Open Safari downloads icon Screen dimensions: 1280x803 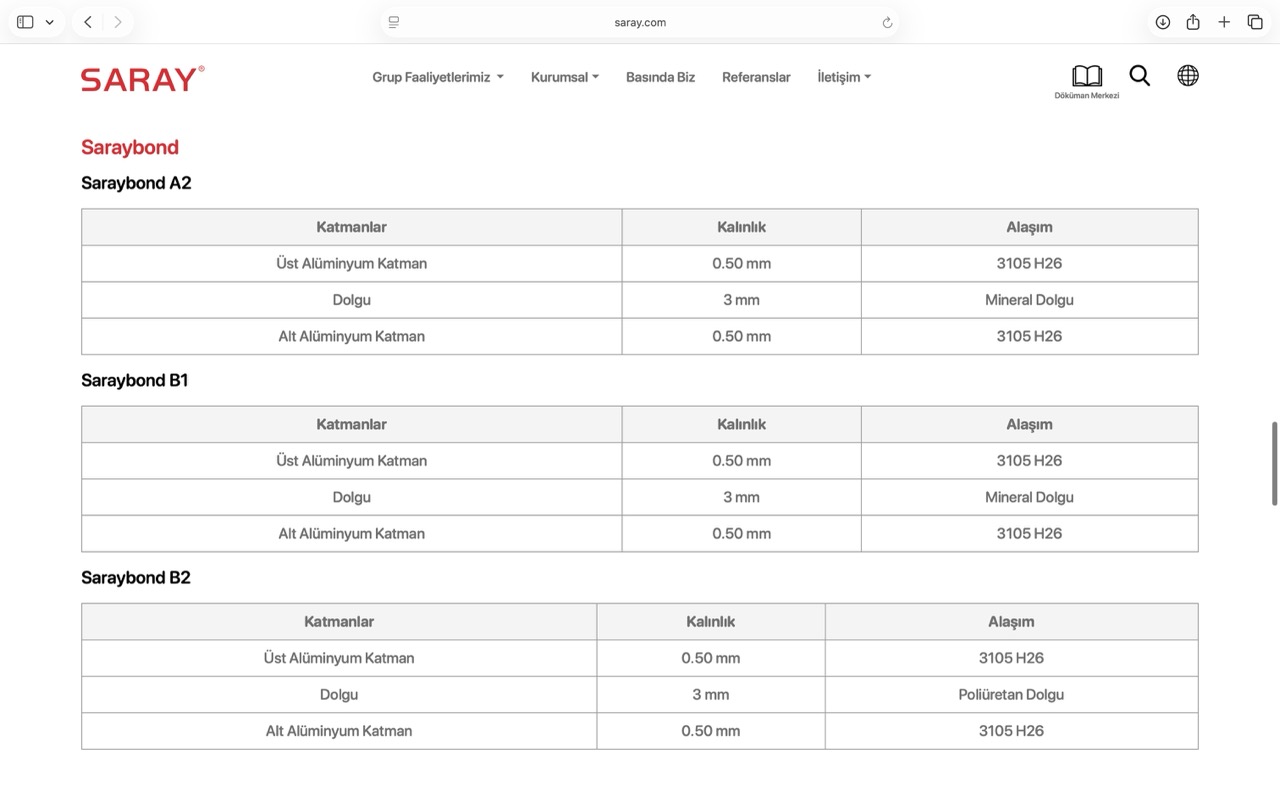coord(1162,22)
